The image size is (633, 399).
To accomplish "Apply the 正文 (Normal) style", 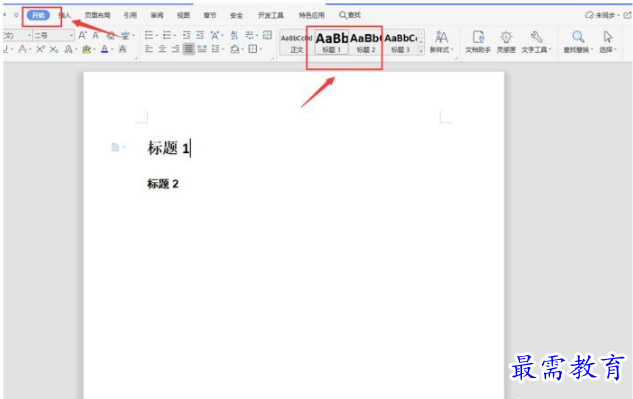I will [x=296, y=43].
